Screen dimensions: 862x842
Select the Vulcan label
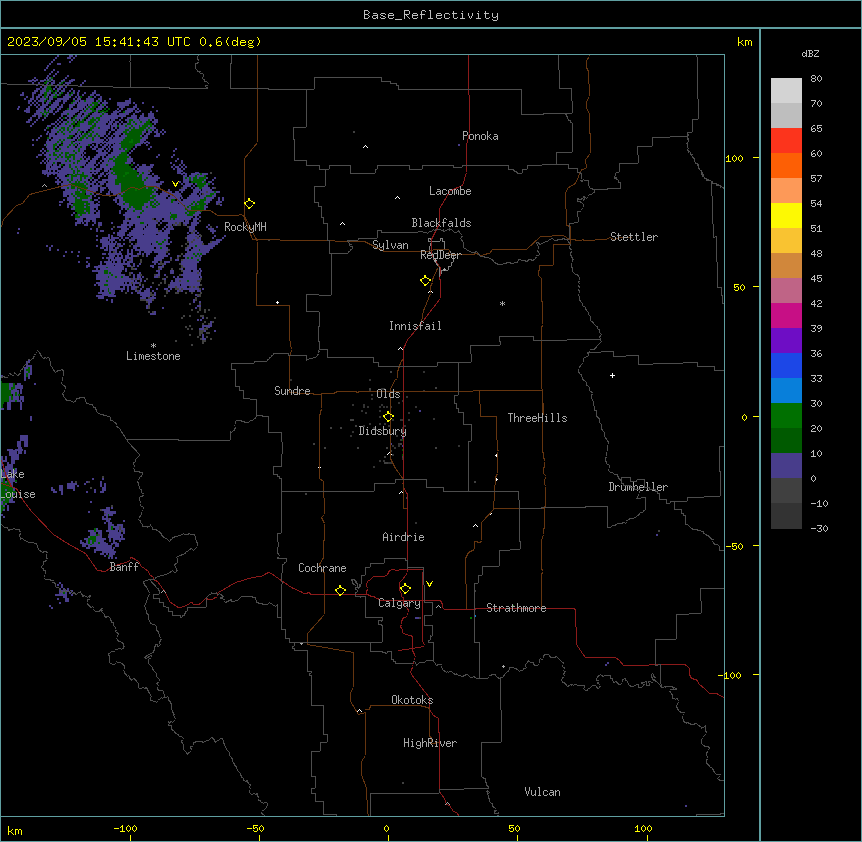[x=543, y=792]
